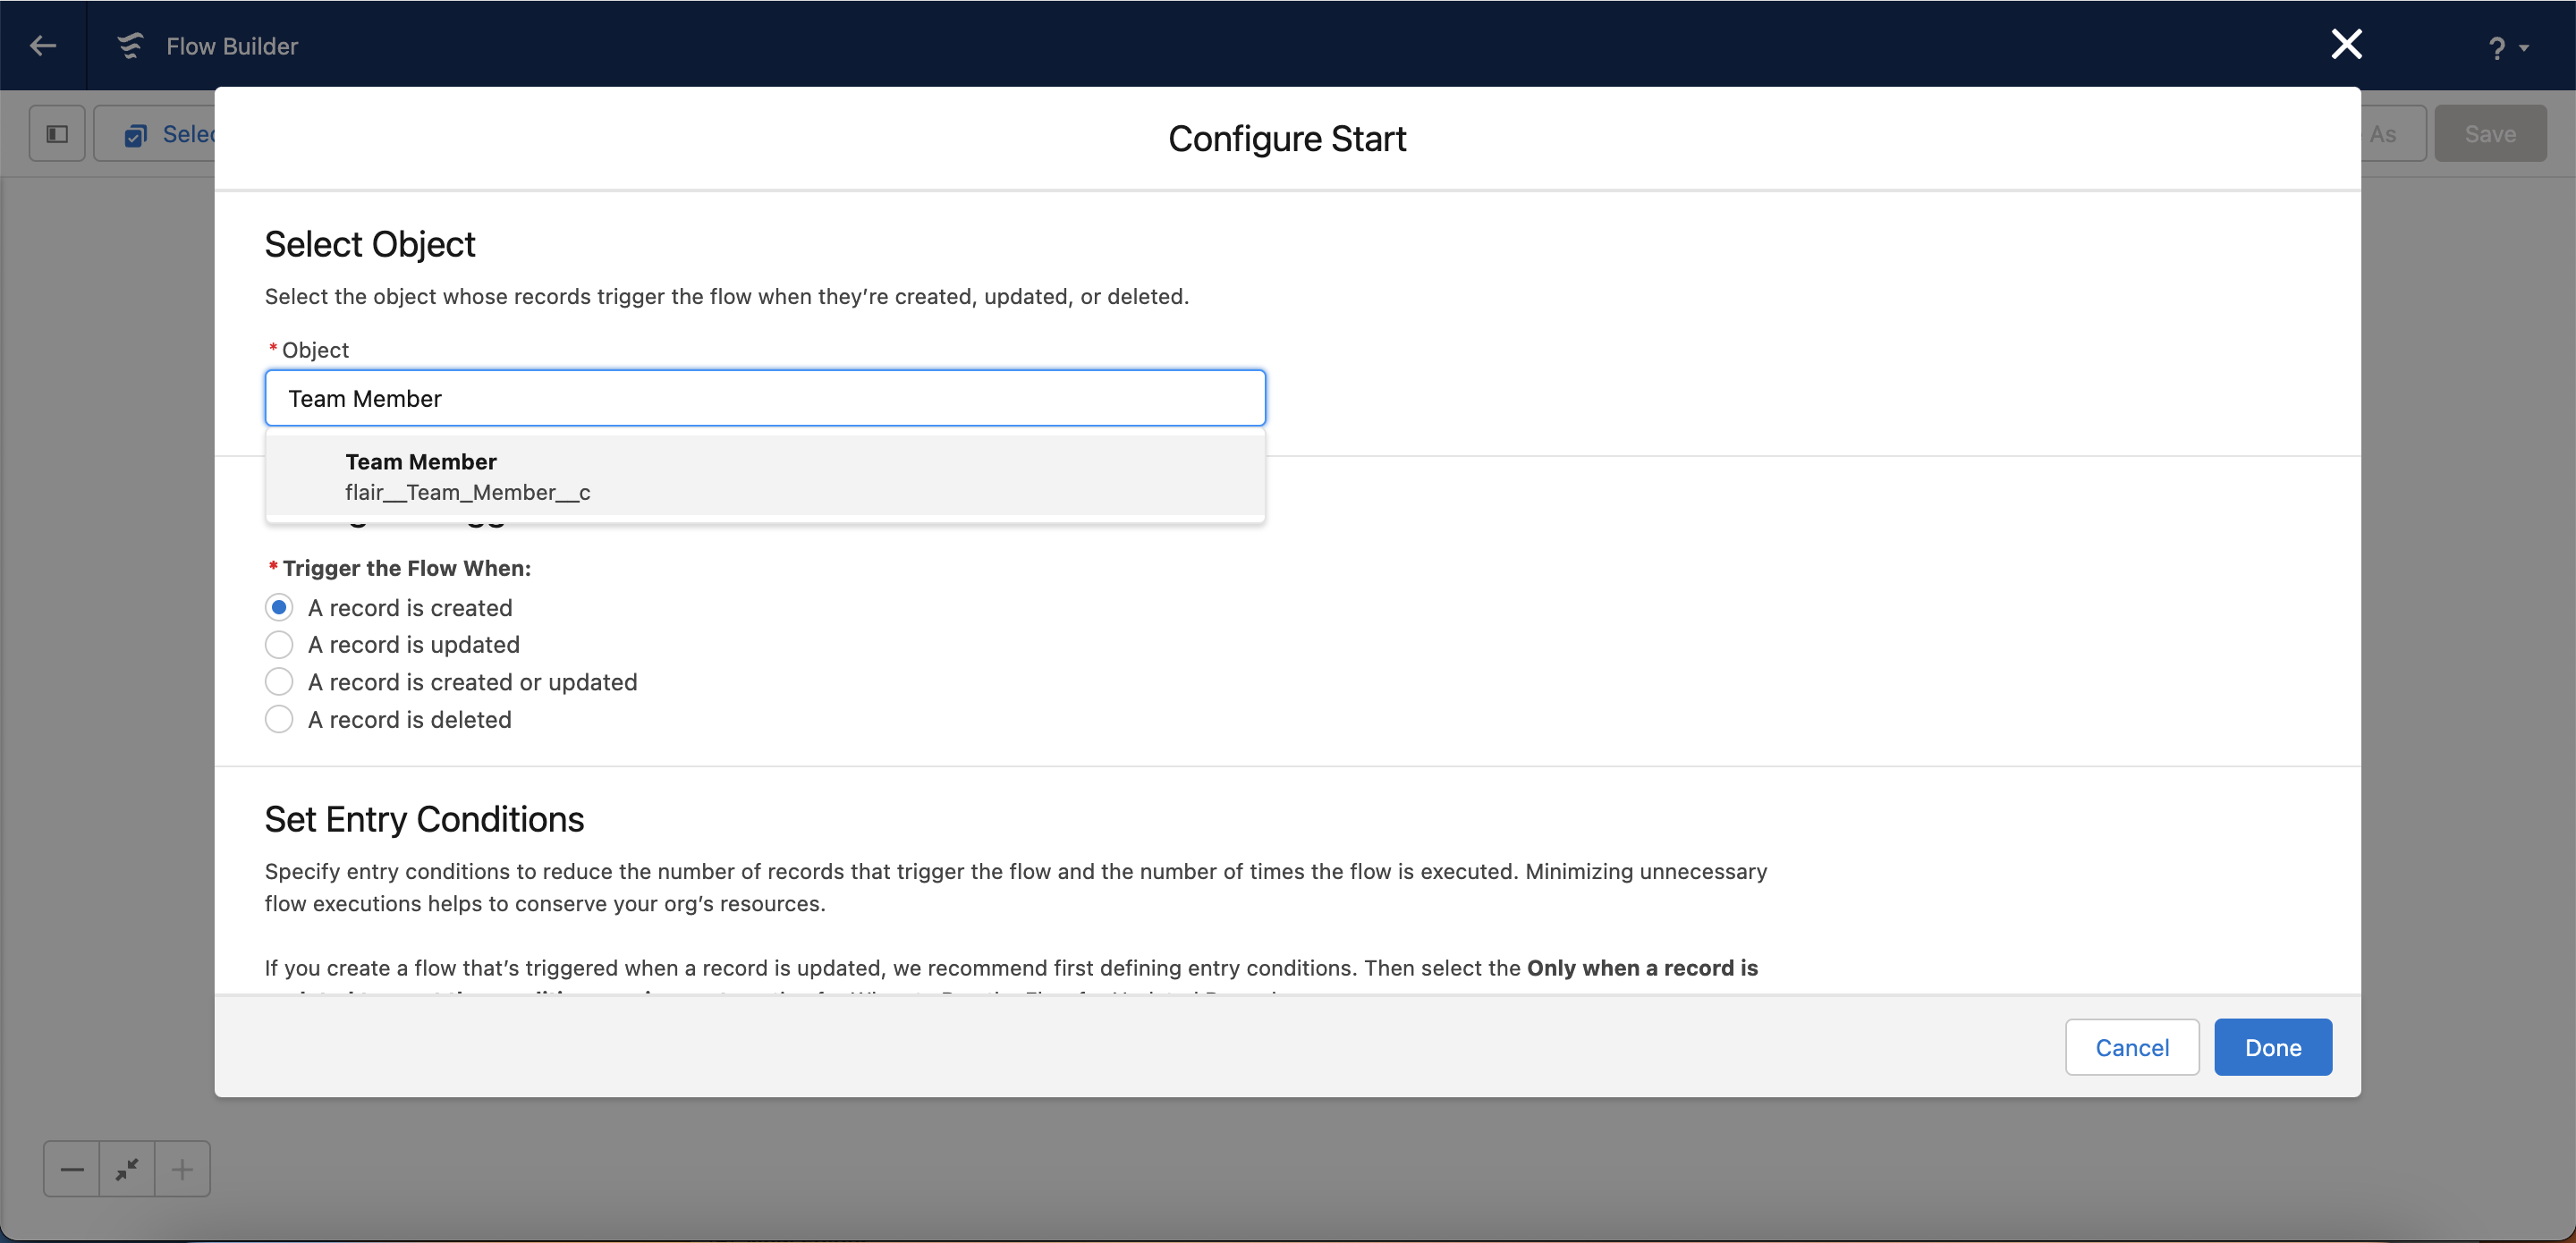This screenshot has height=1243, width=2576.
Task: Select 'A record is created' radio
Action: click(279, 607)
